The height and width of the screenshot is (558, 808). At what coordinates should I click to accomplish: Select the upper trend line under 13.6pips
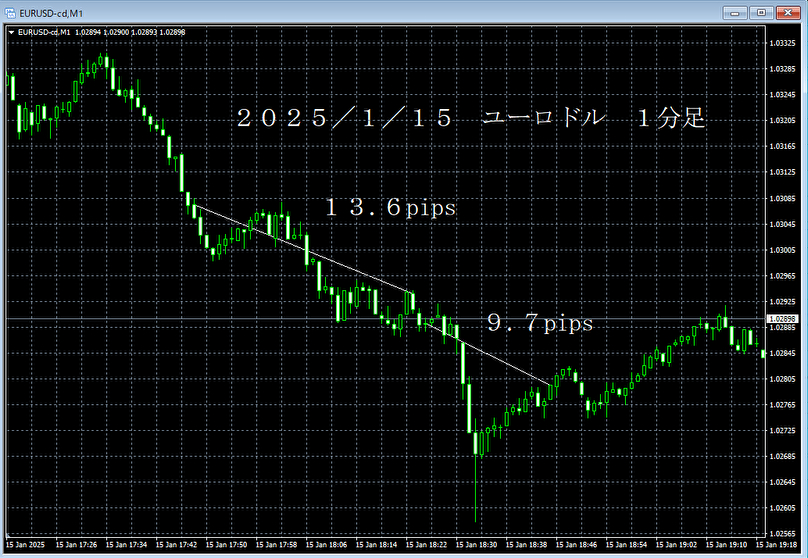click(x=300, y=248)
